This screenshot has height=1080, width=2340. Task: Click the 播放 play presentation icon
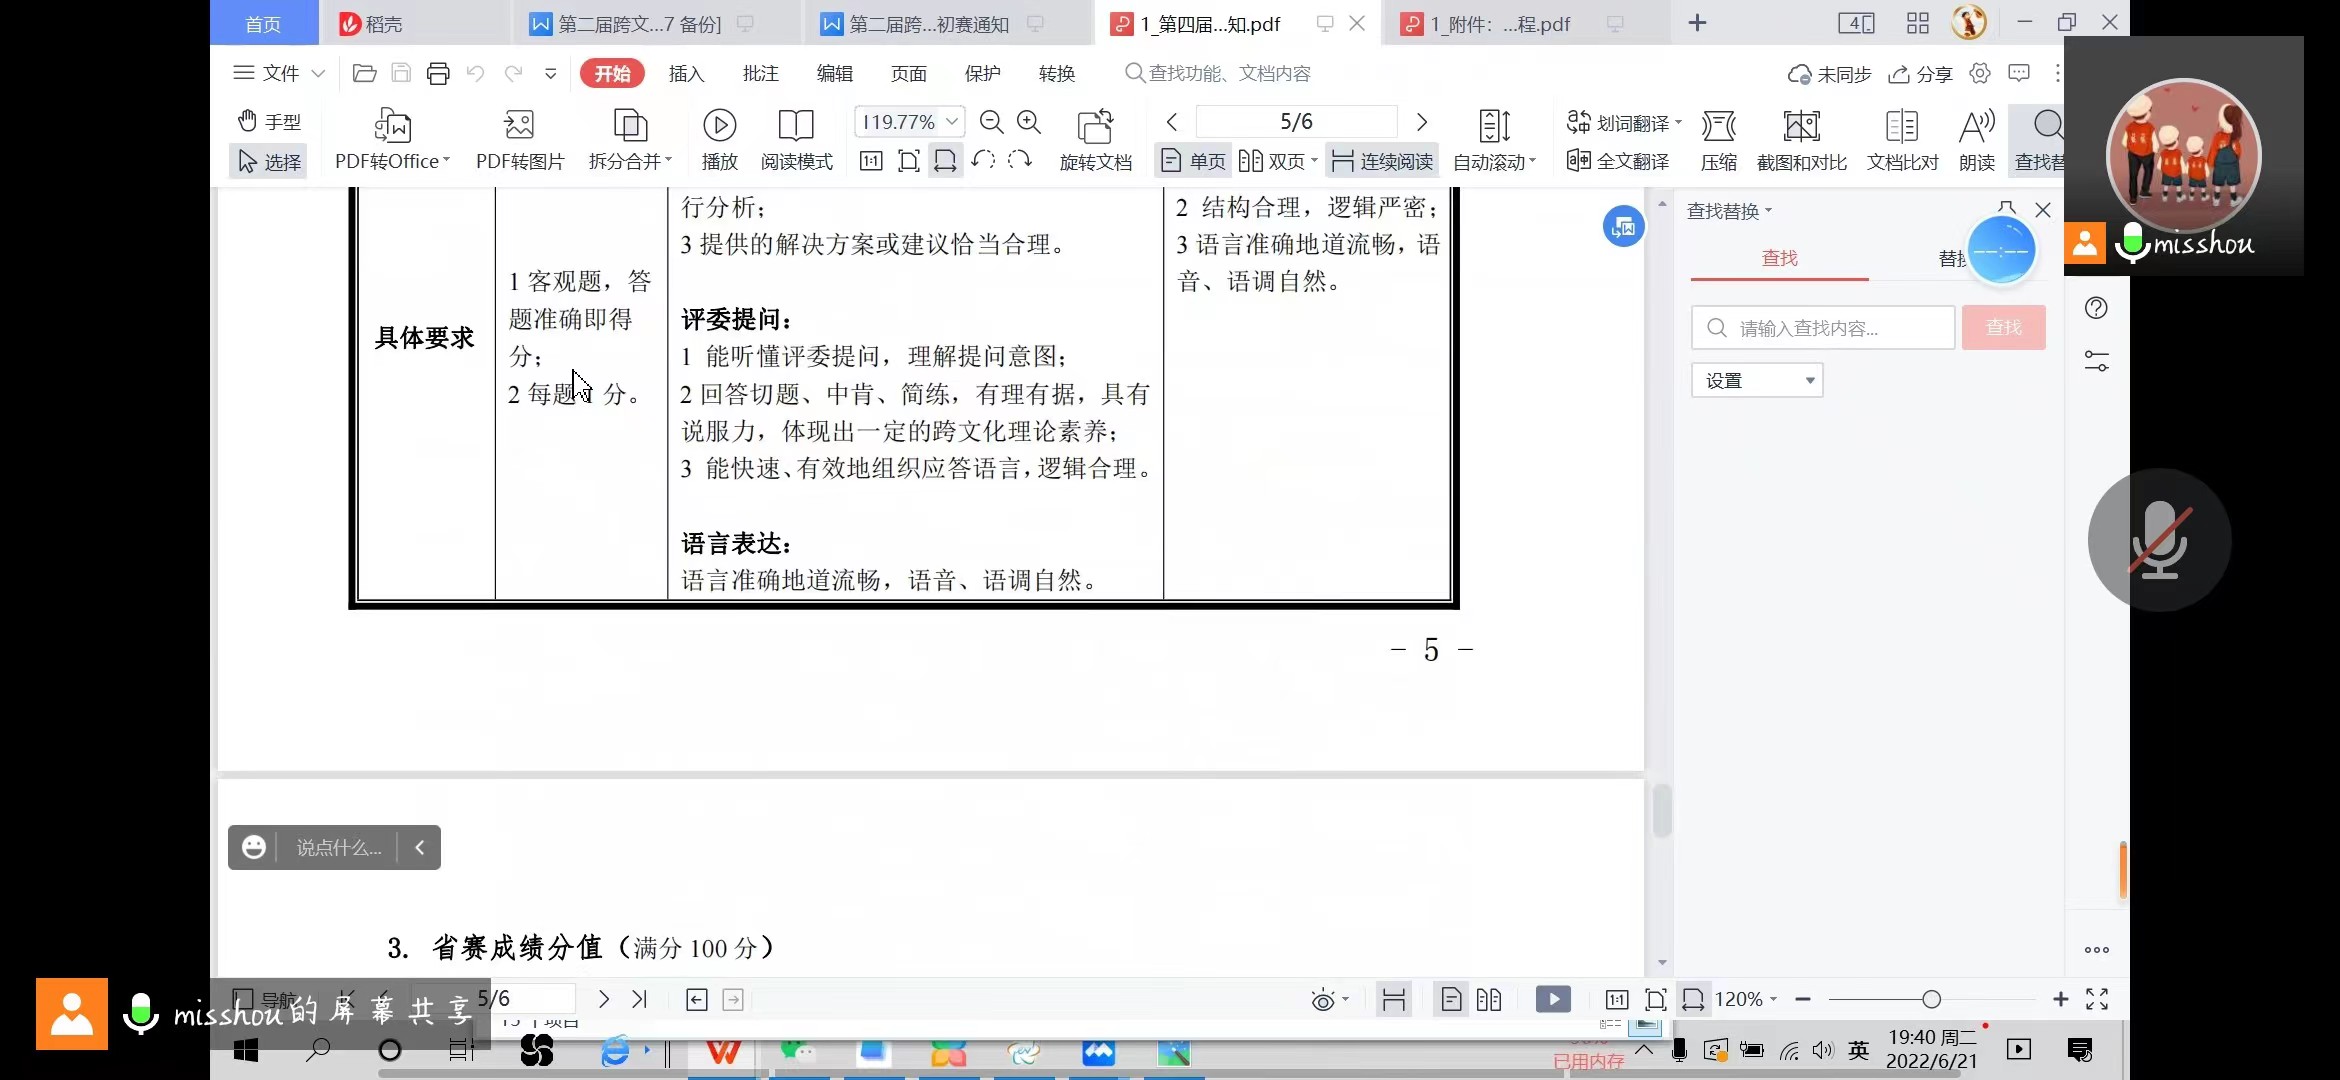point(719,127)
